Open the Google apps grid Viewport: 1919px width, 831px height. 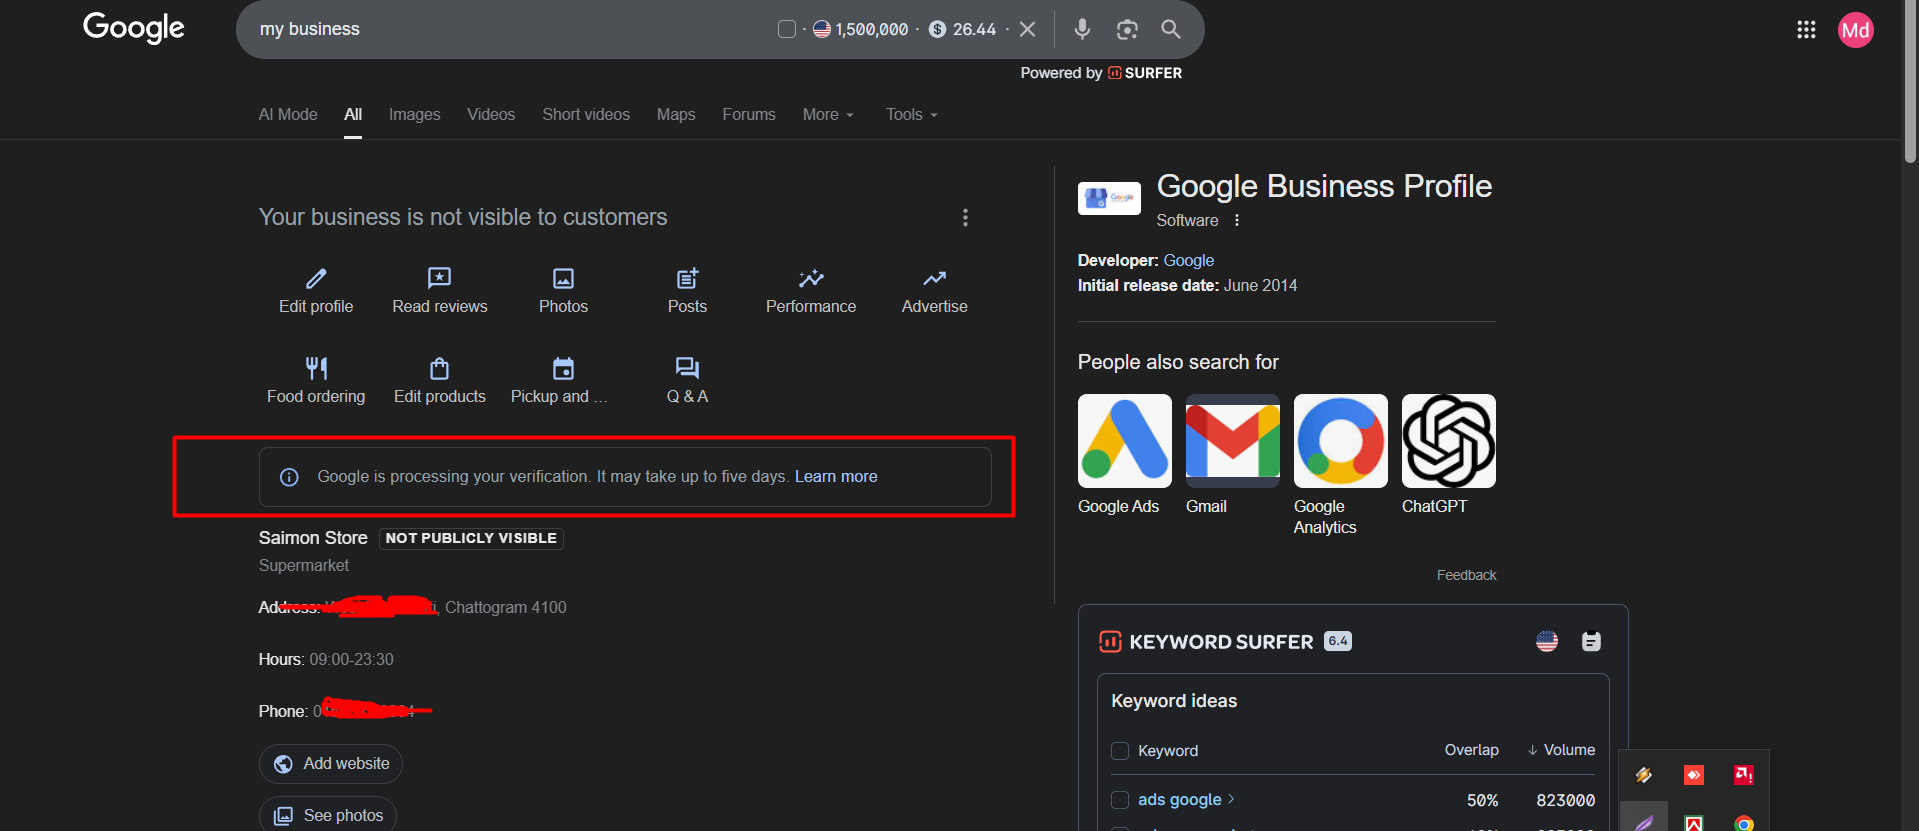pos(1806,30)
